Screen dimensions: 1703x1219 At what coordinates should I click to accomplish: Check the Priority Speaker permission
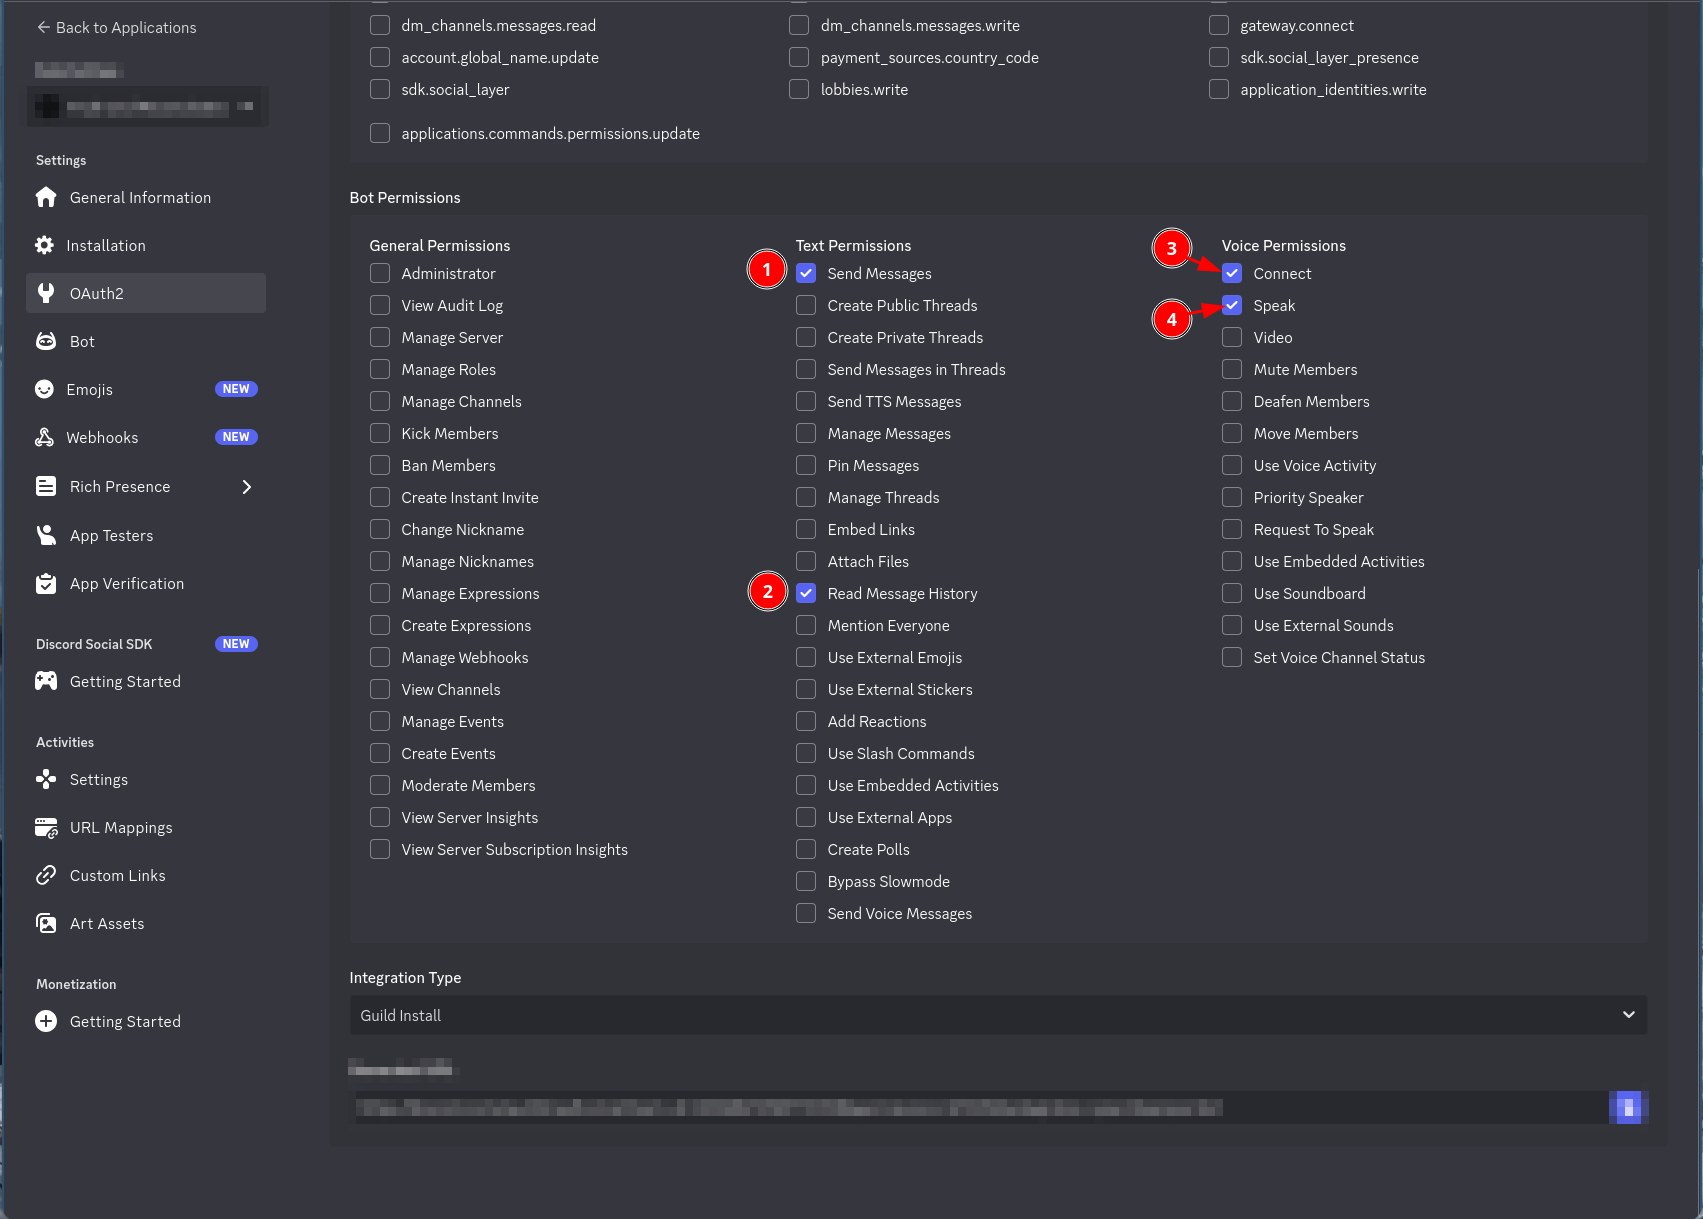coord(1232,497)
